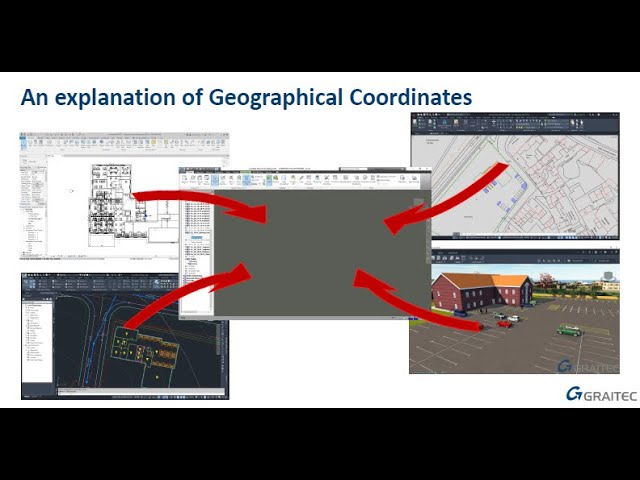Click the blue highlighted item in the Navisworks selection tree

[x=197, y=237]
